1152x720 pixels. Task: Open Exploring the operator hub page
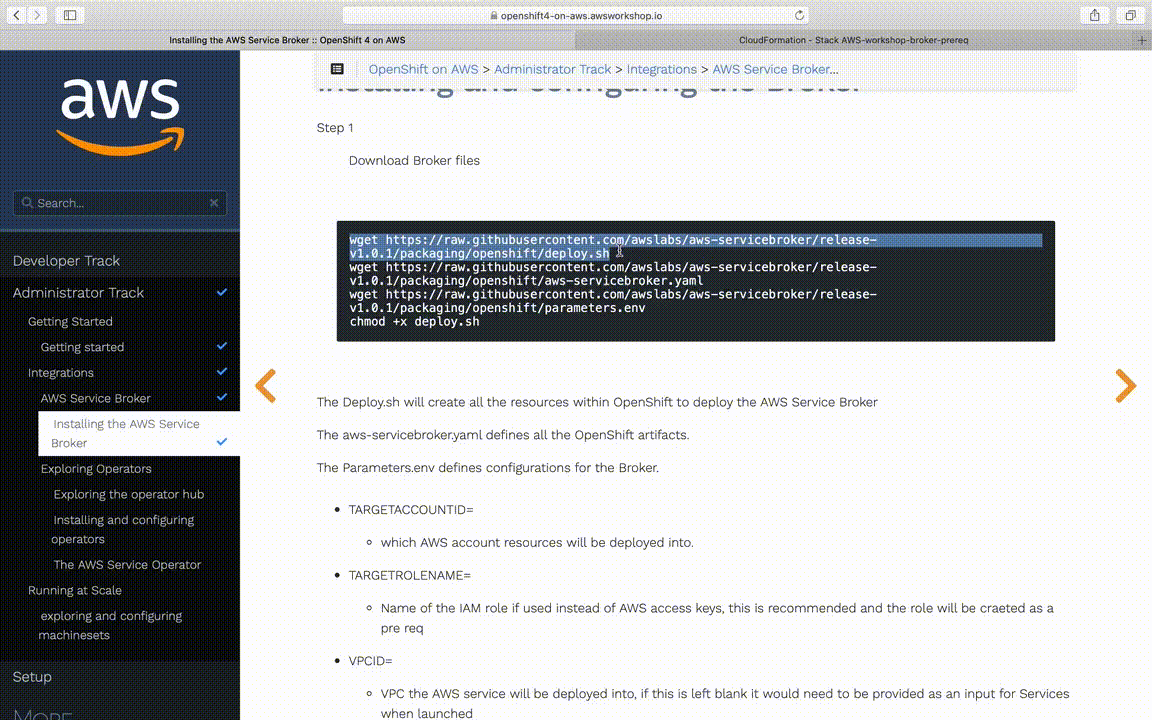tap(129, 494)
